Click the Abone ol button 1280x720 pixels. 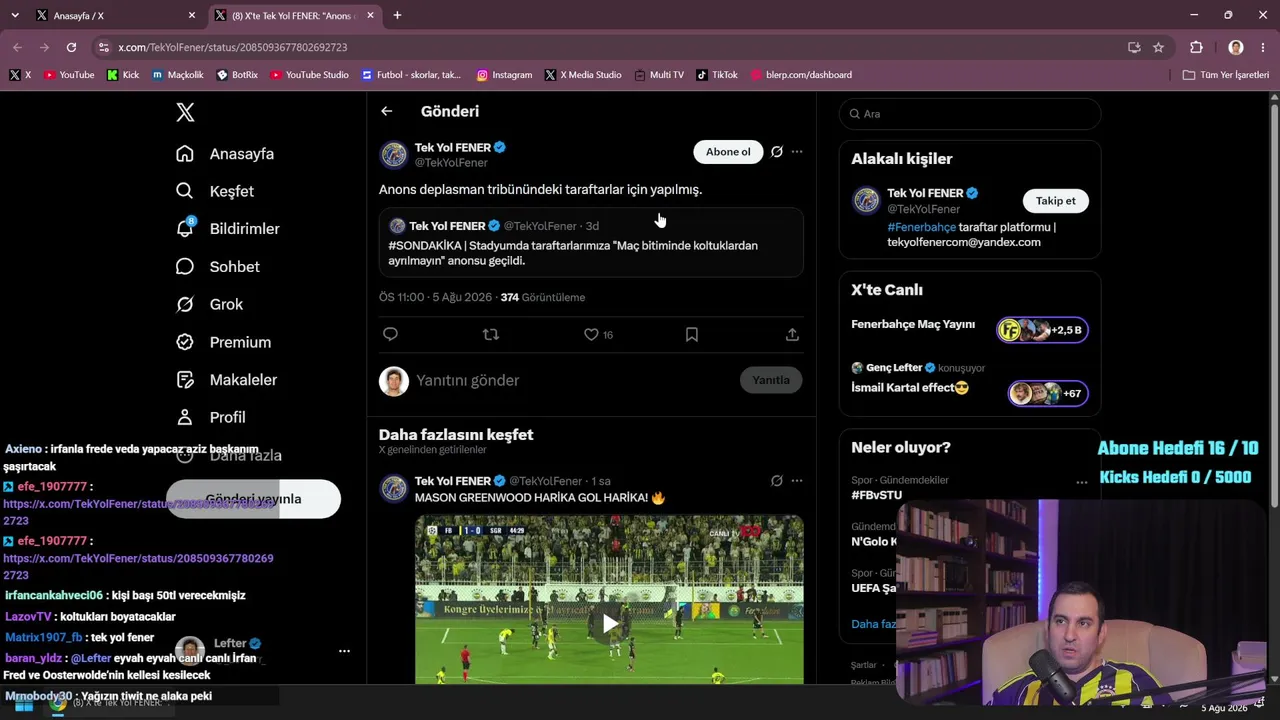728,152
